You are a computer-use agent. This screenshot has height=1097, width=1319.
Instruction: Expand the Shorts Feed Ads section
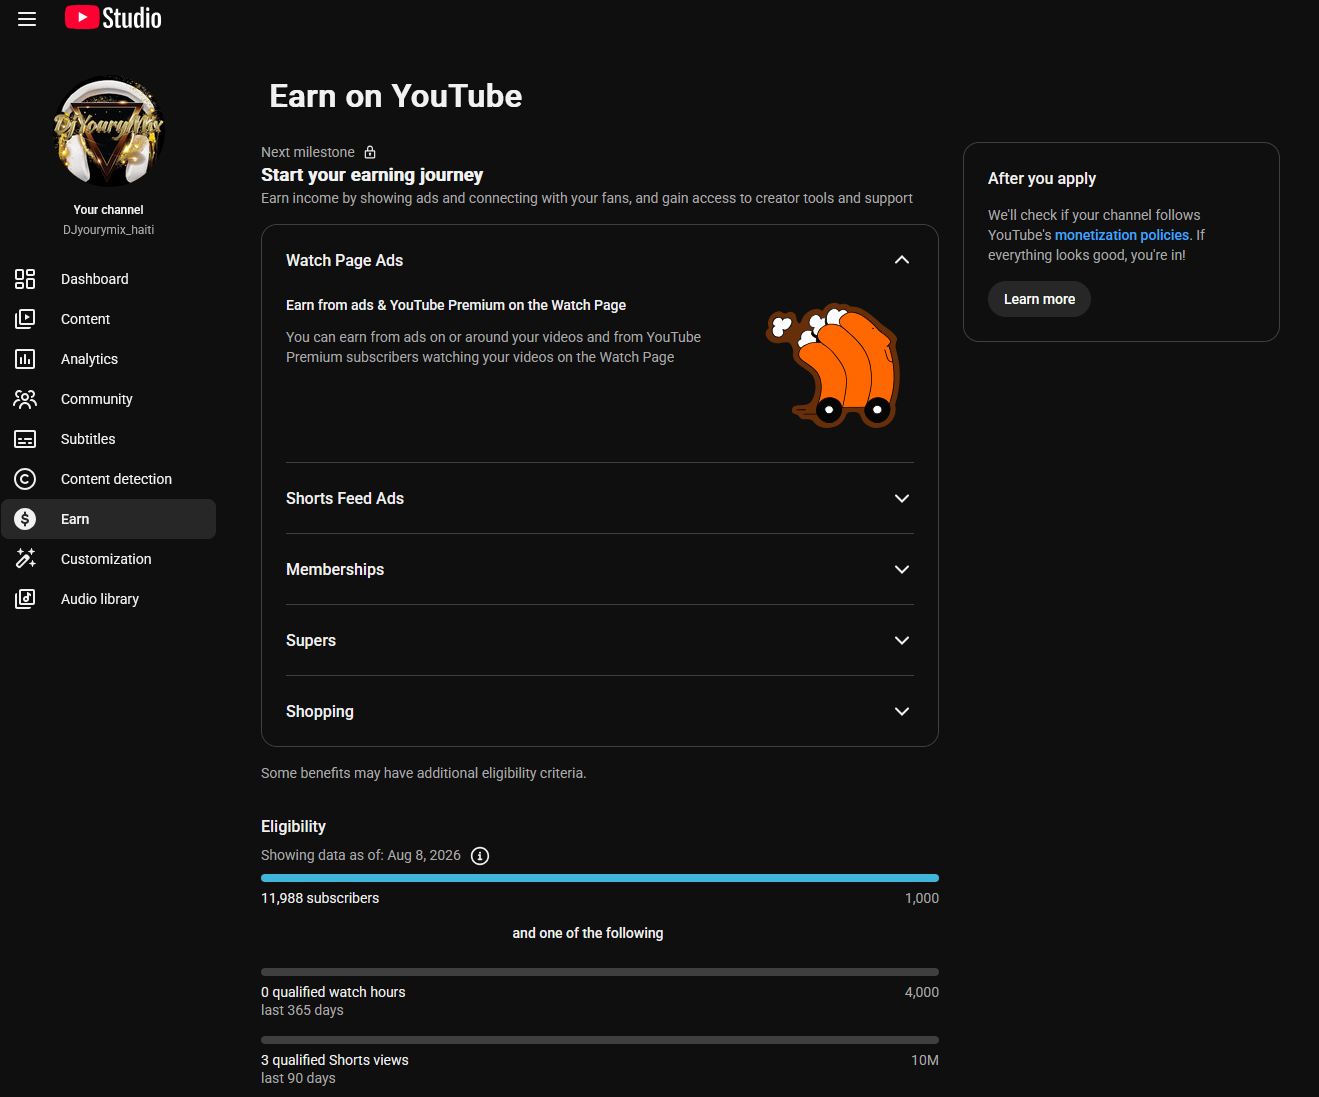(902, 498)
